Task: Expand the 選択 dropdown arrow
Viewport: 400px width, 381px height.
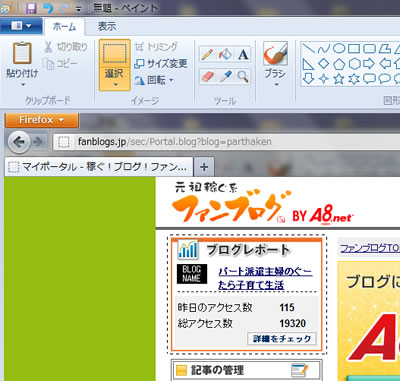Action: pyautogui.click(x=115, y=85)
